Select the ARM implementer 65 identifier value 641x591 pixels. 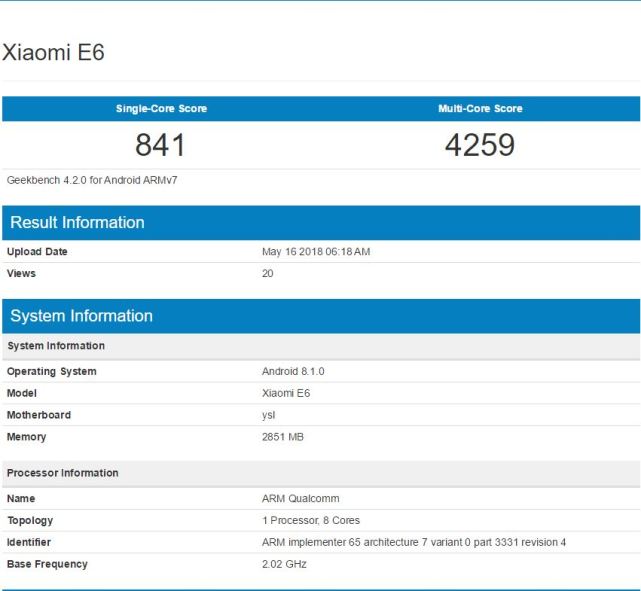coord(414,542)
